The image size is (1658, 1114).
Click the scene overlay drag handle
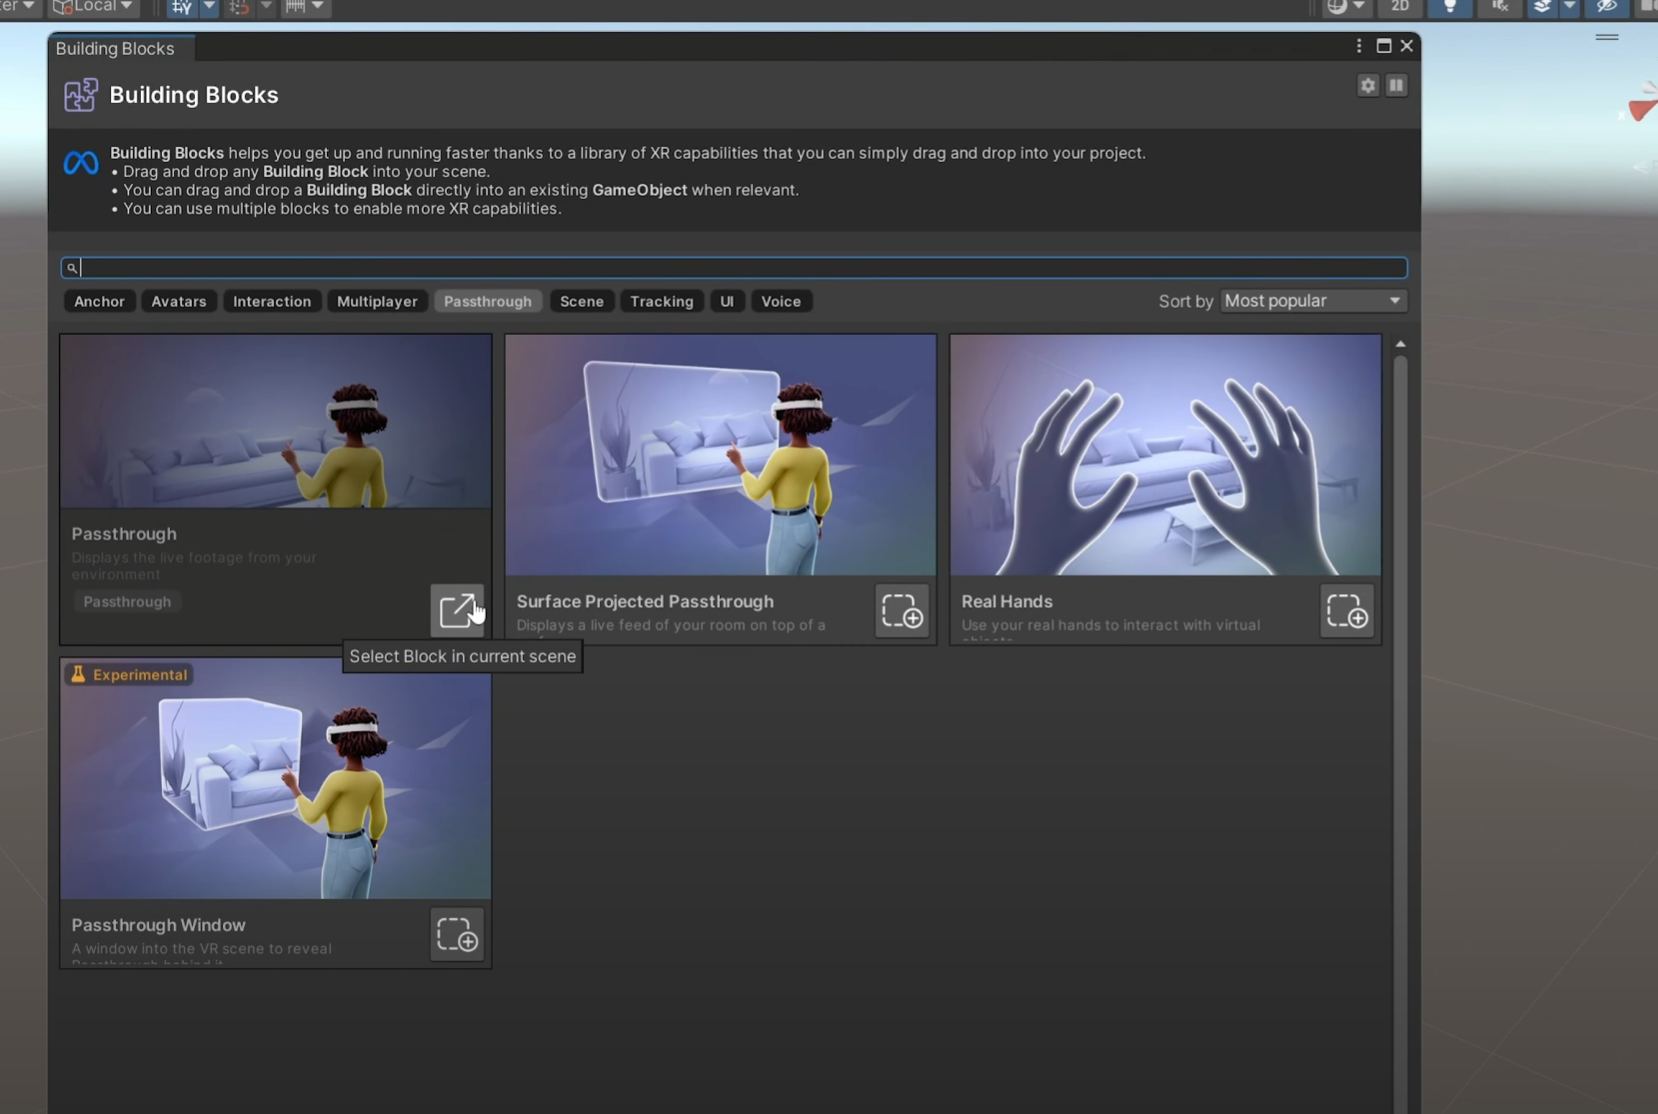[1607, 37]
